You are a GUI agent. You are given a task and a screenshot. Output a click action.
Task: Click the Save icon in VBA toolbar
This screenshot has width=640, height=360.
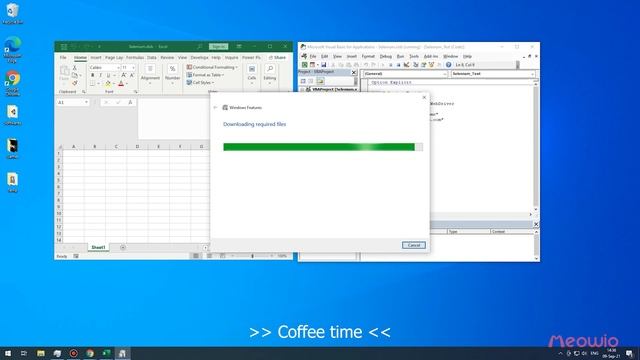coord(324,65)
